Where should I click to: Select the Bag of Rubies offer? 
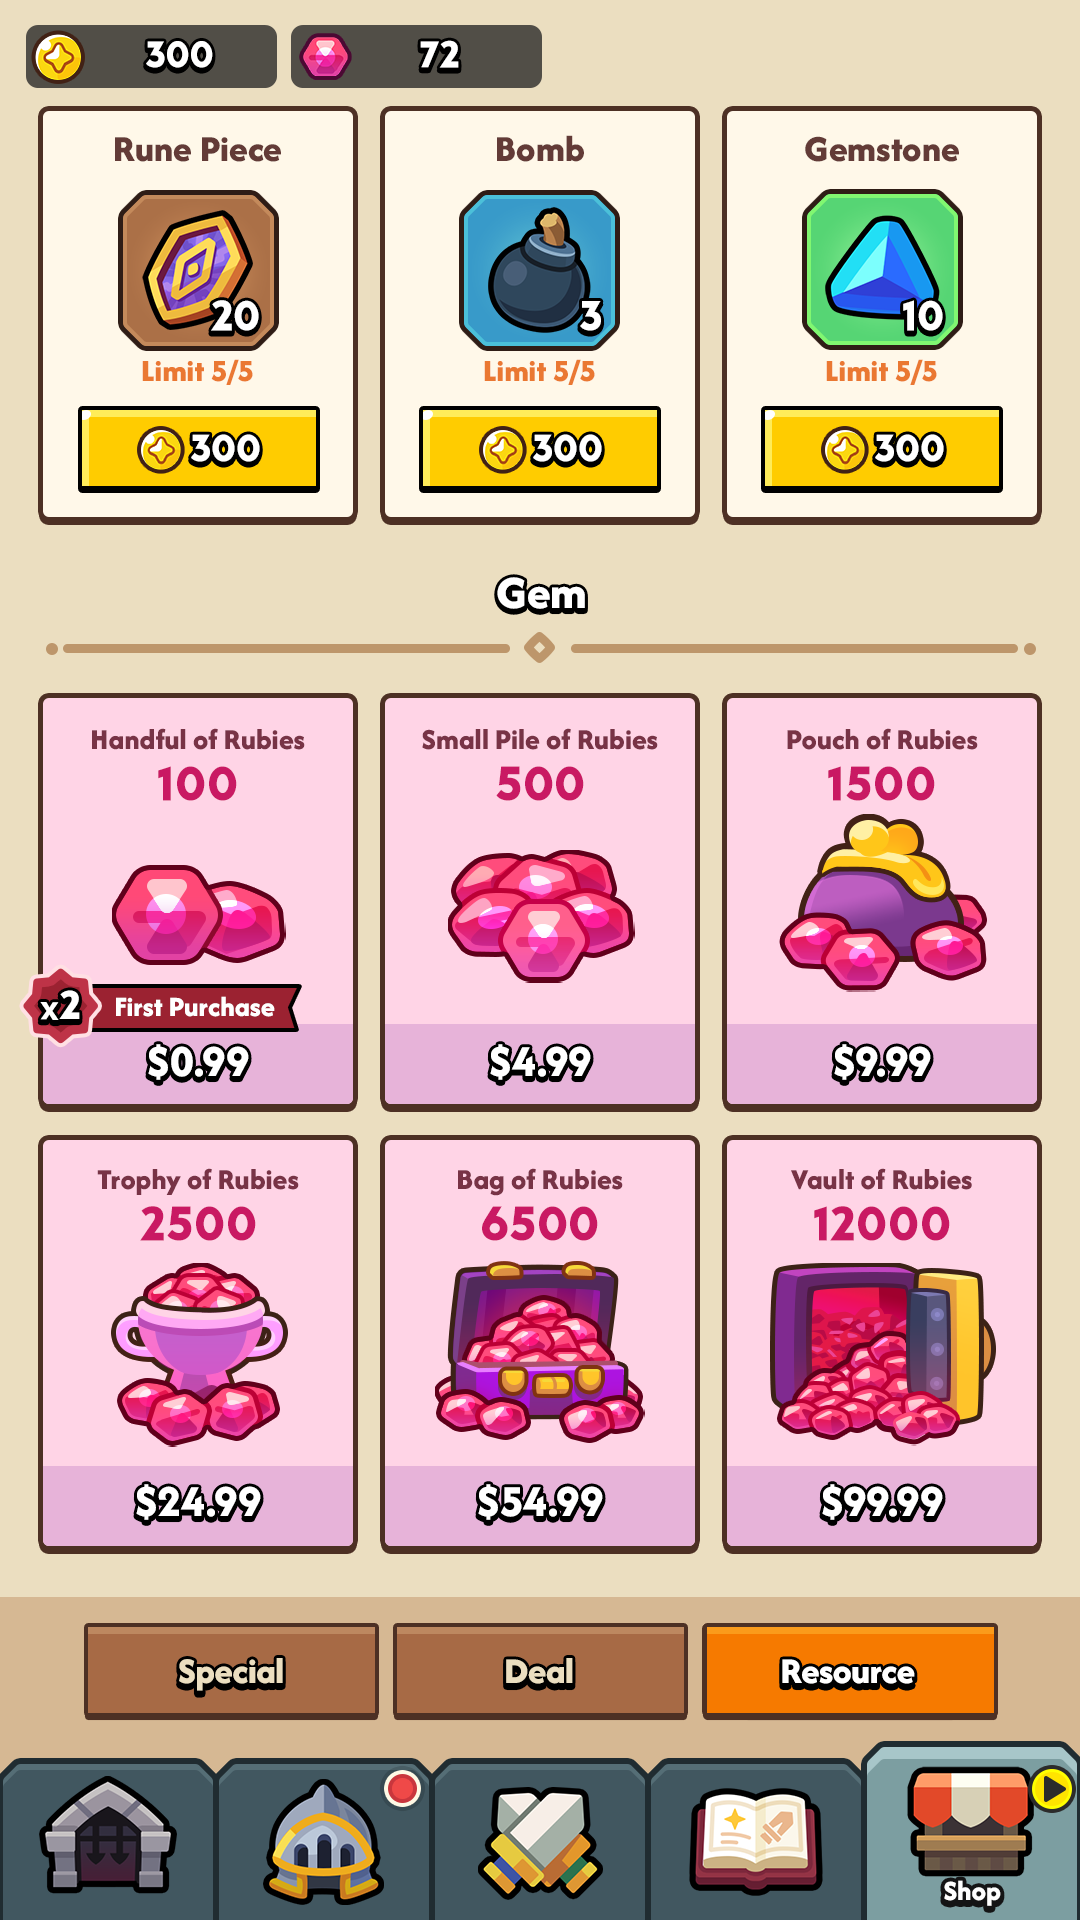[x=540, y=1344]
